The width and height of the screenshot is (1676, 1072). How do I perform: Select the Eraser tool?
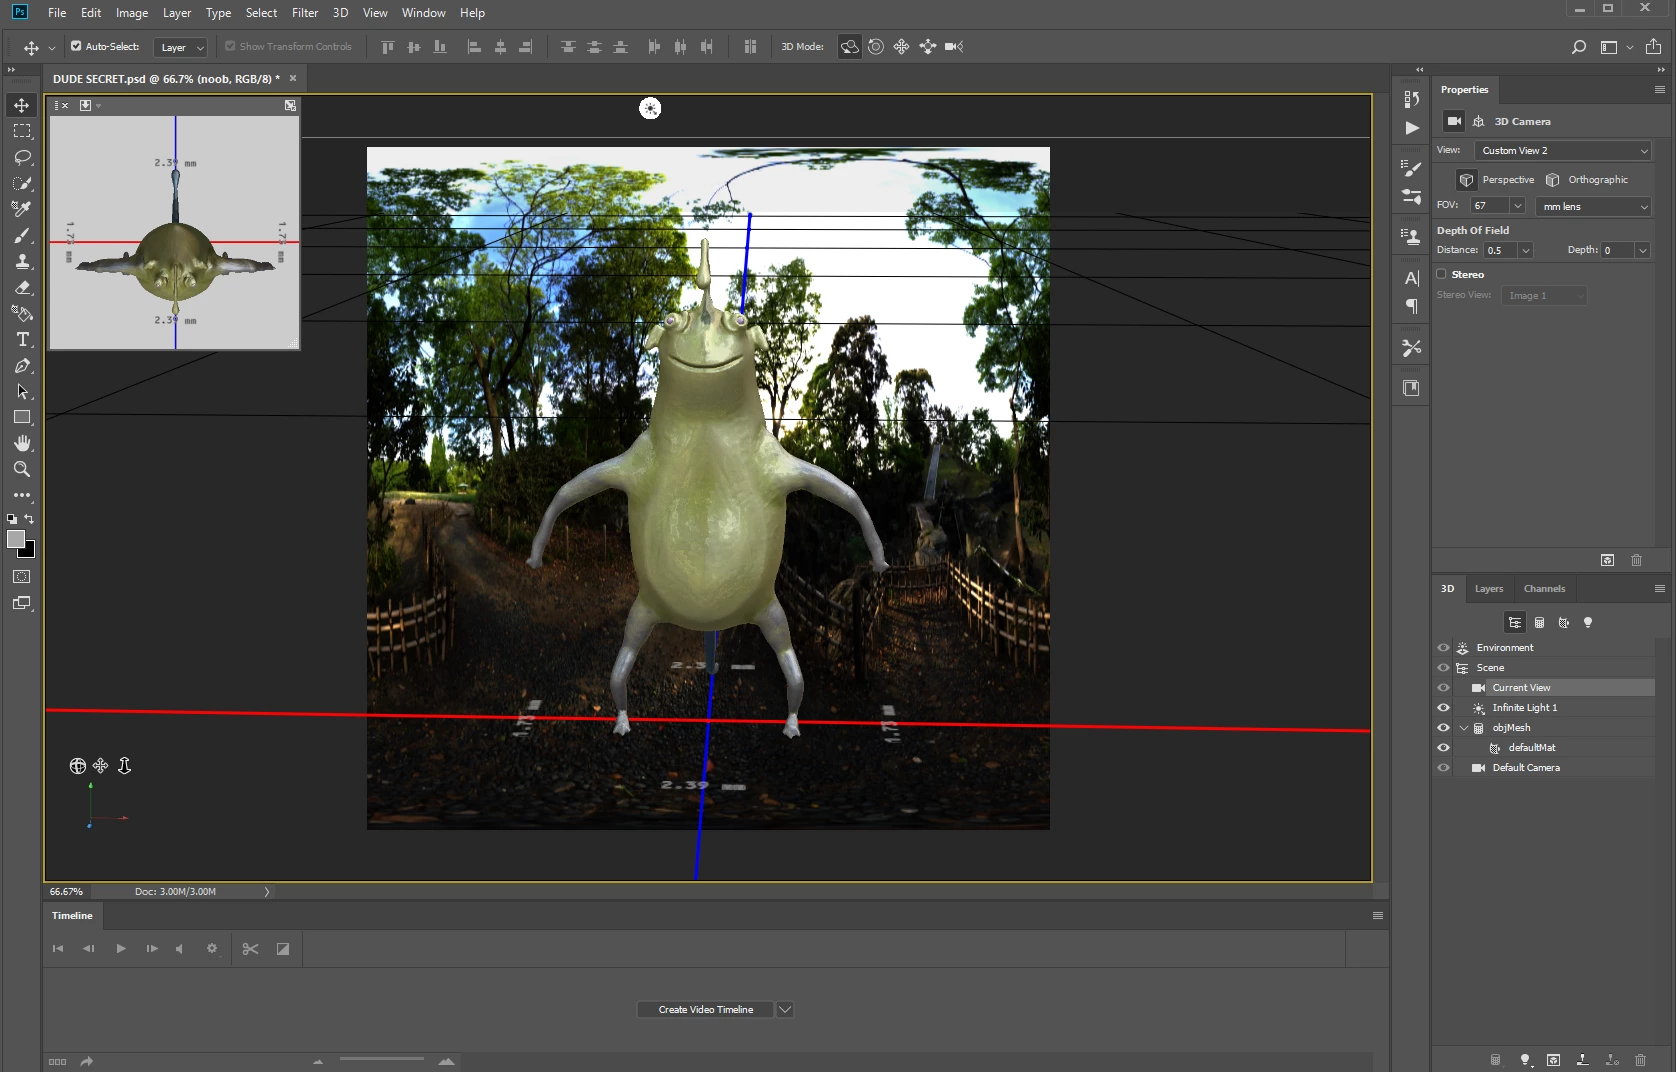click(22, 287)
